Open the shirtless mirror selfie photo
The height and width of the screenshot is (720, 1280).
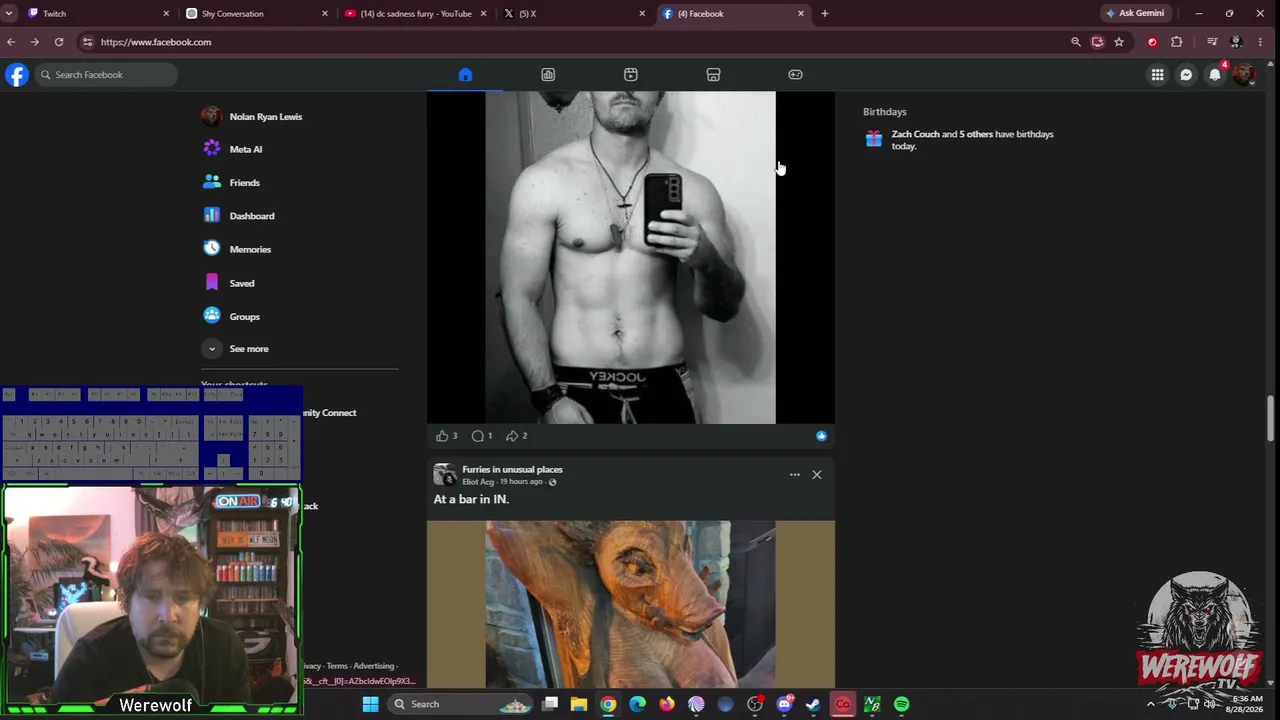631,258
